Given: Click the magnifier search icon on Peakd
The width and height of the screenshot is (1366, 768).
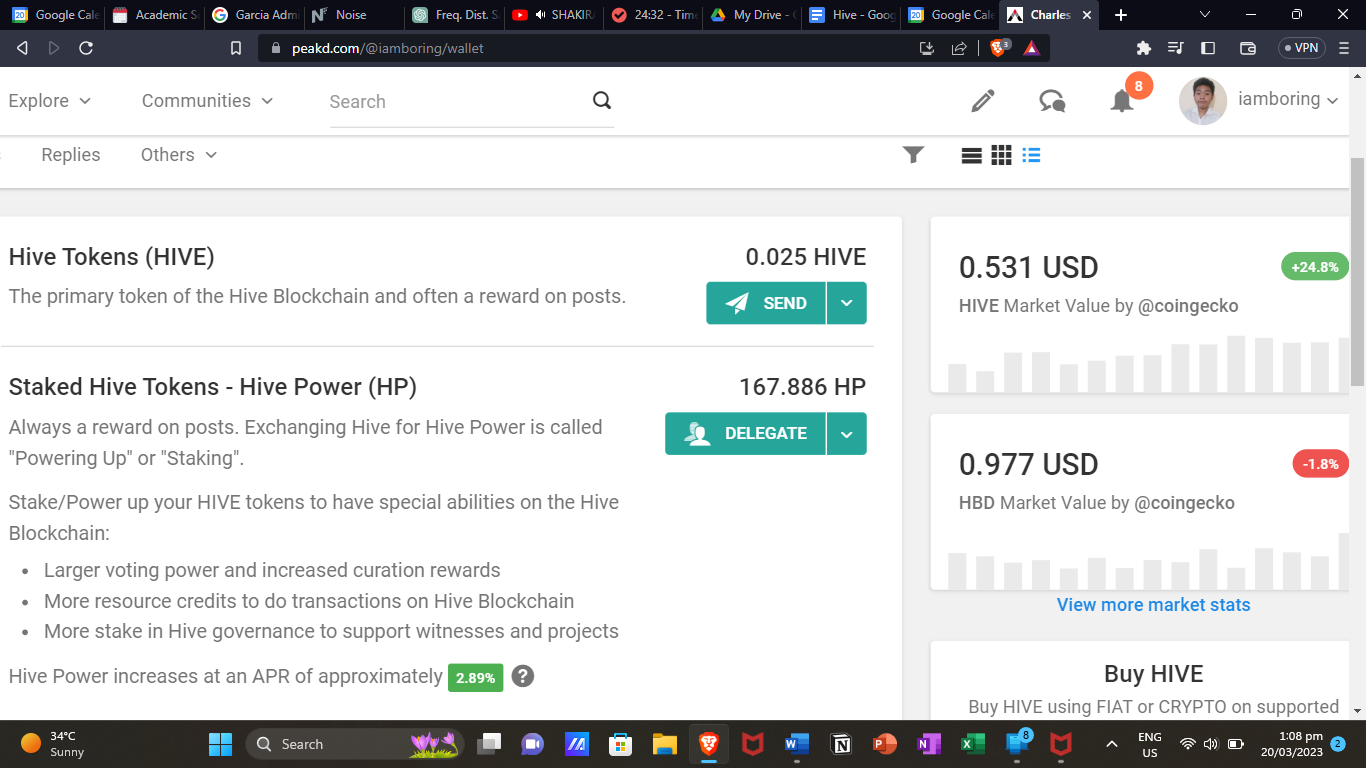Looking at the screenshot, I should [x=602, y=100].
